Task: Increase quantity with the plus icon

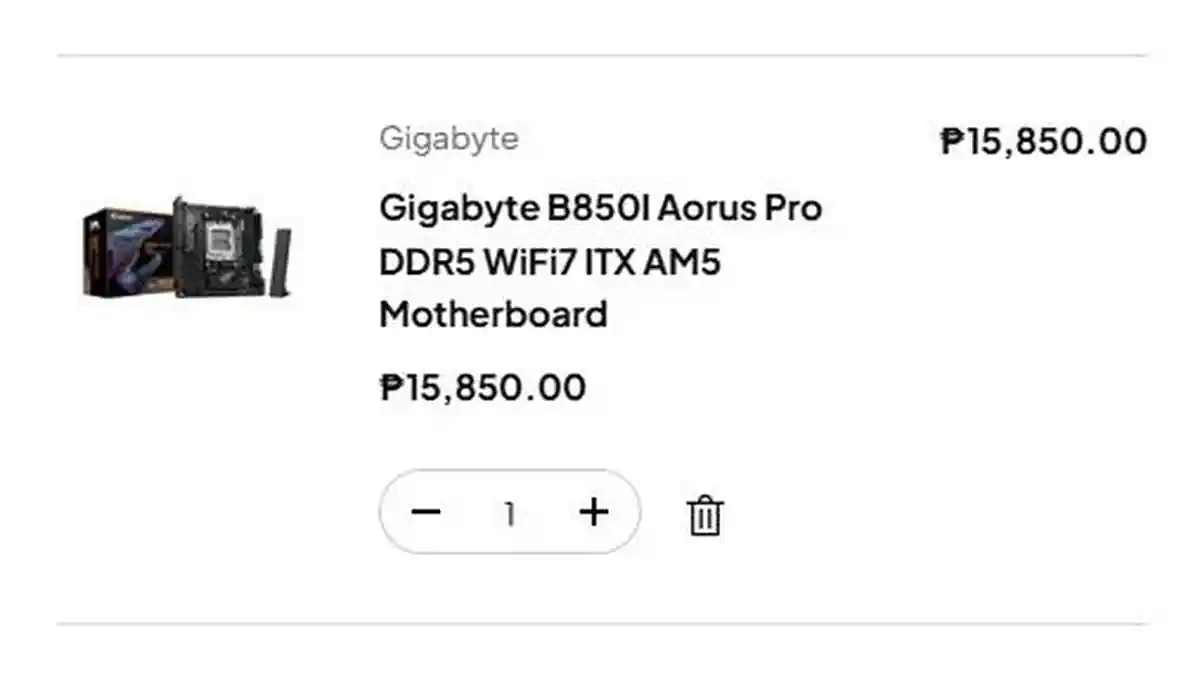Action: coord(594,513)
